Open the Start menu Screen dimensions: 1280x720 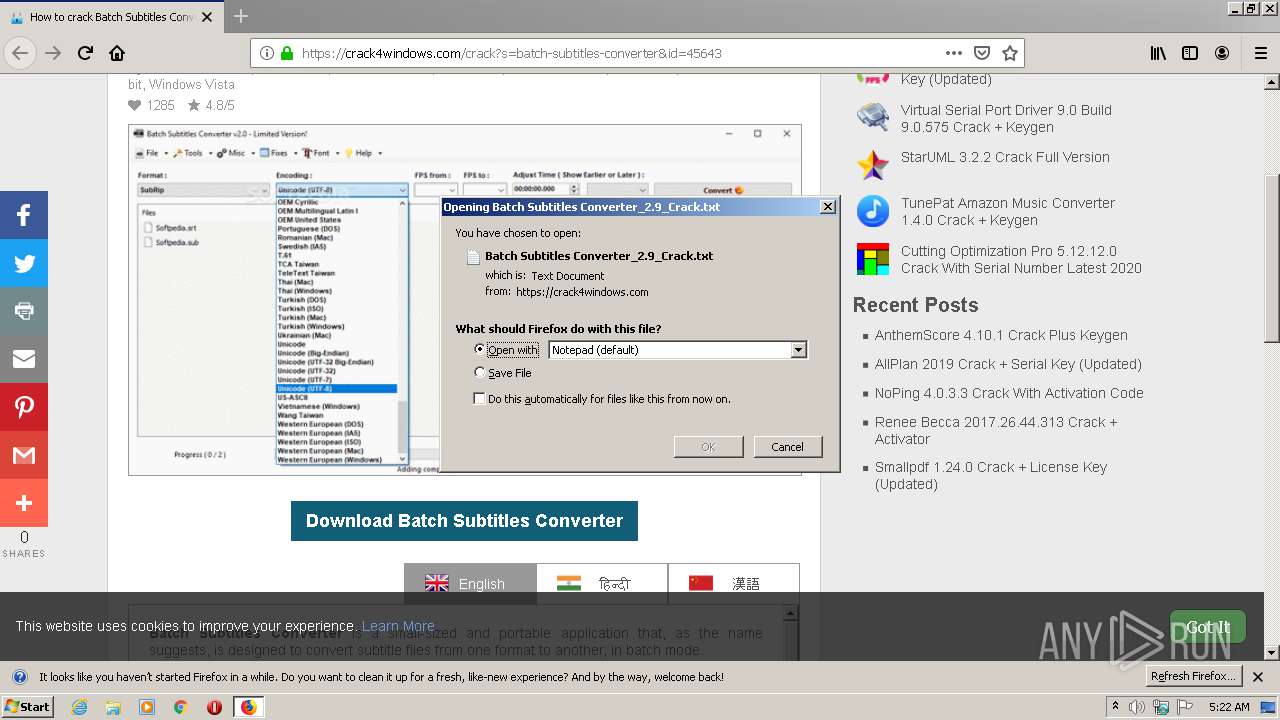tap(28, 707)
